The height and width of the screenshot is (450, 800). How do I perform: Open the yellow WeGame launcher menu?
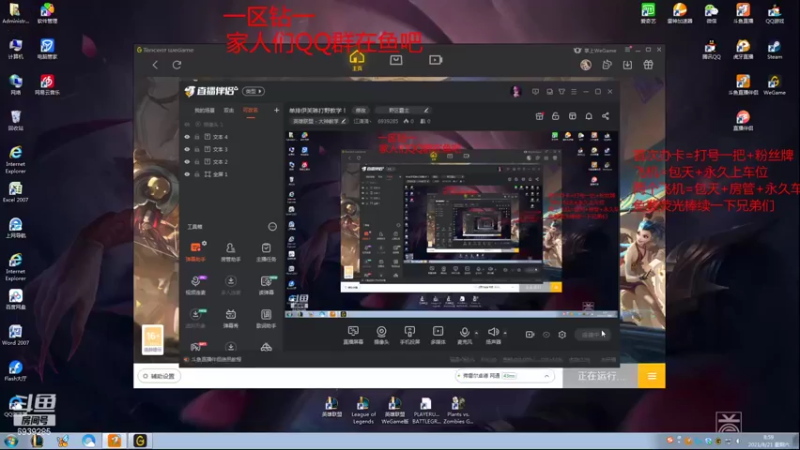(652, 376)
